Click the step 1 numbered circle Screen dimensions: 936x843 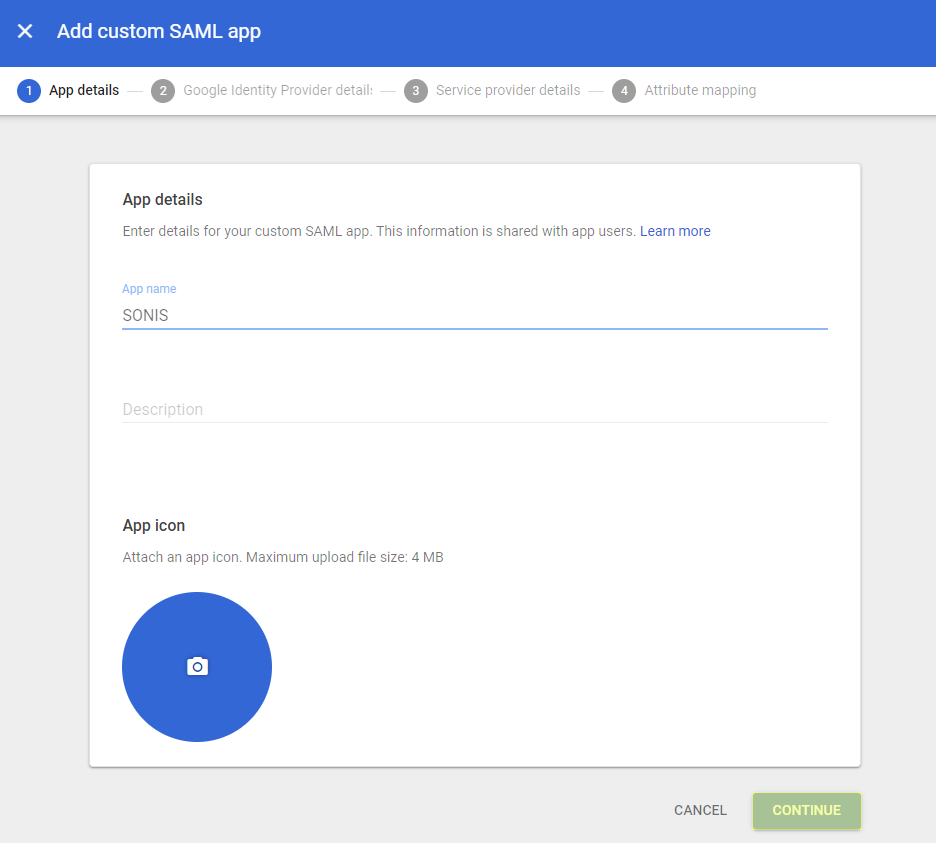(x=28, y=90)
